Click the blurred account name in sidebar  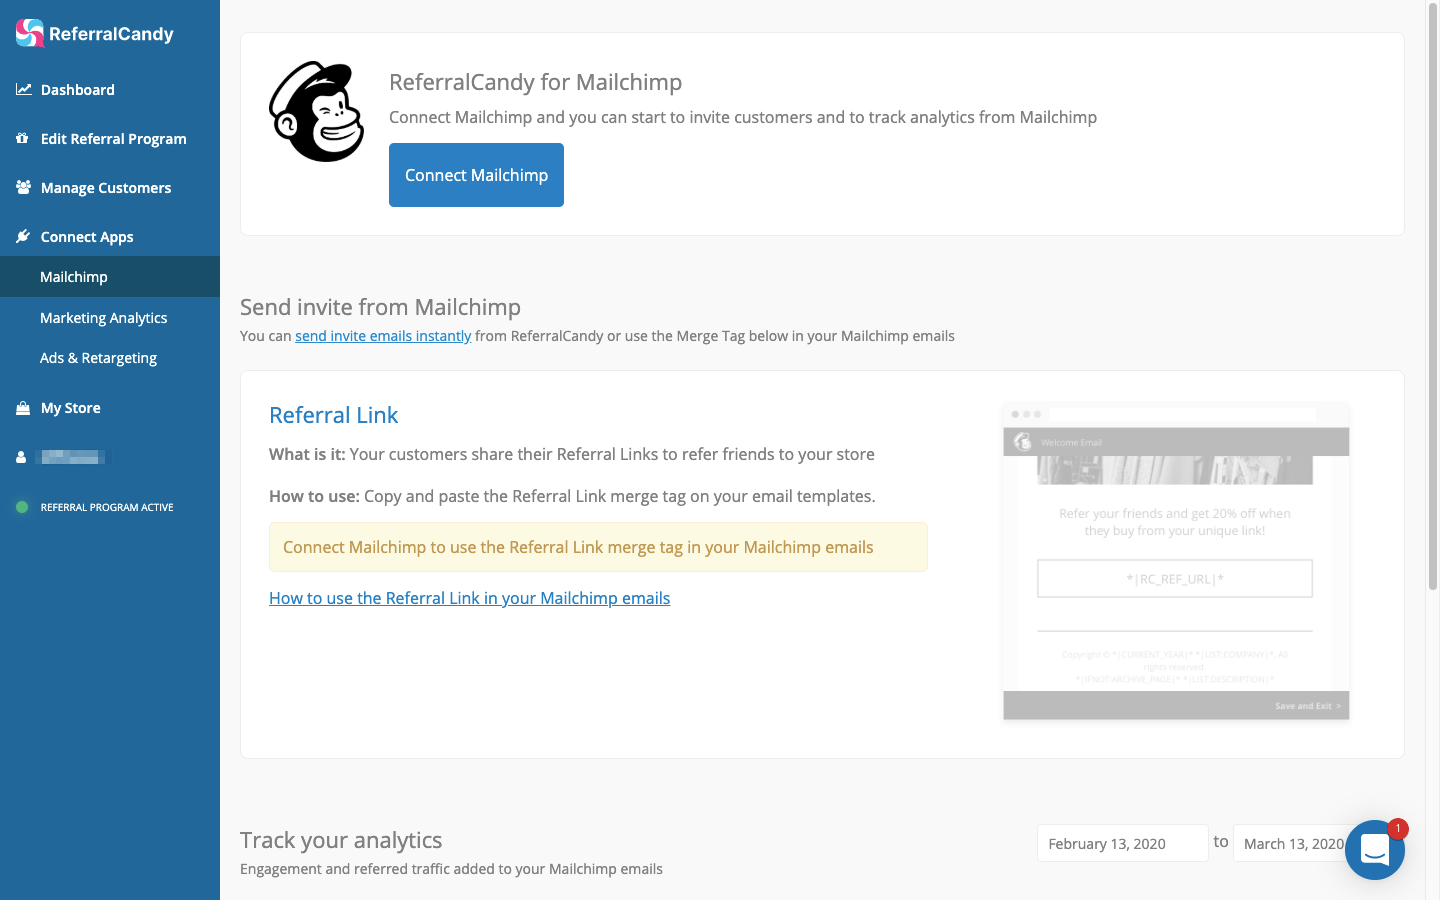[72, 457]
